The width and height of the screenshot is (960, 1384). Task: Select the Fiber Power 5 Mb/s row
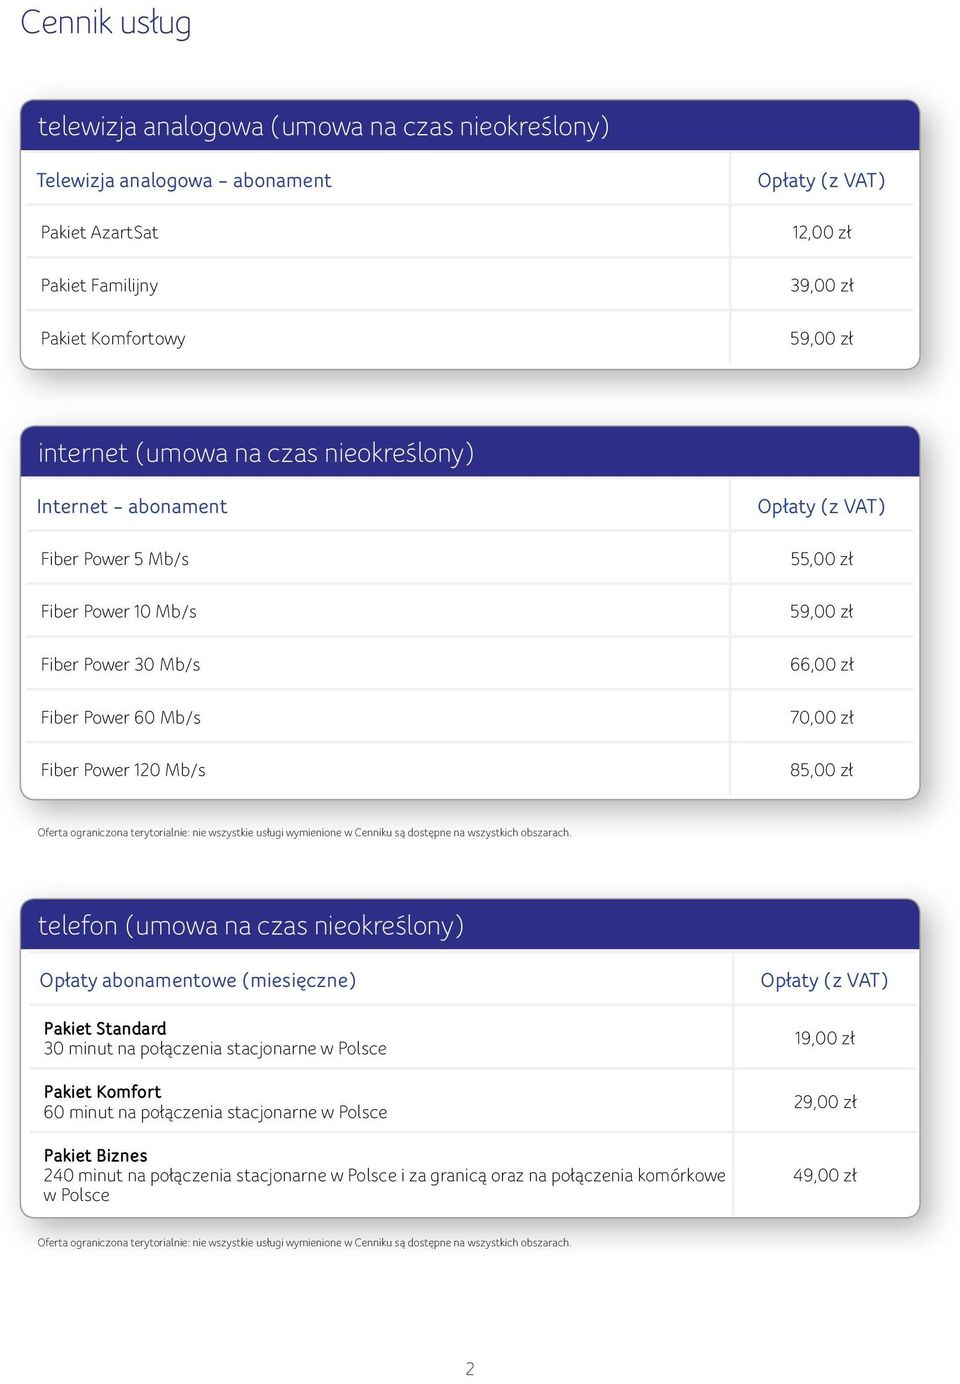pos(470,559)
